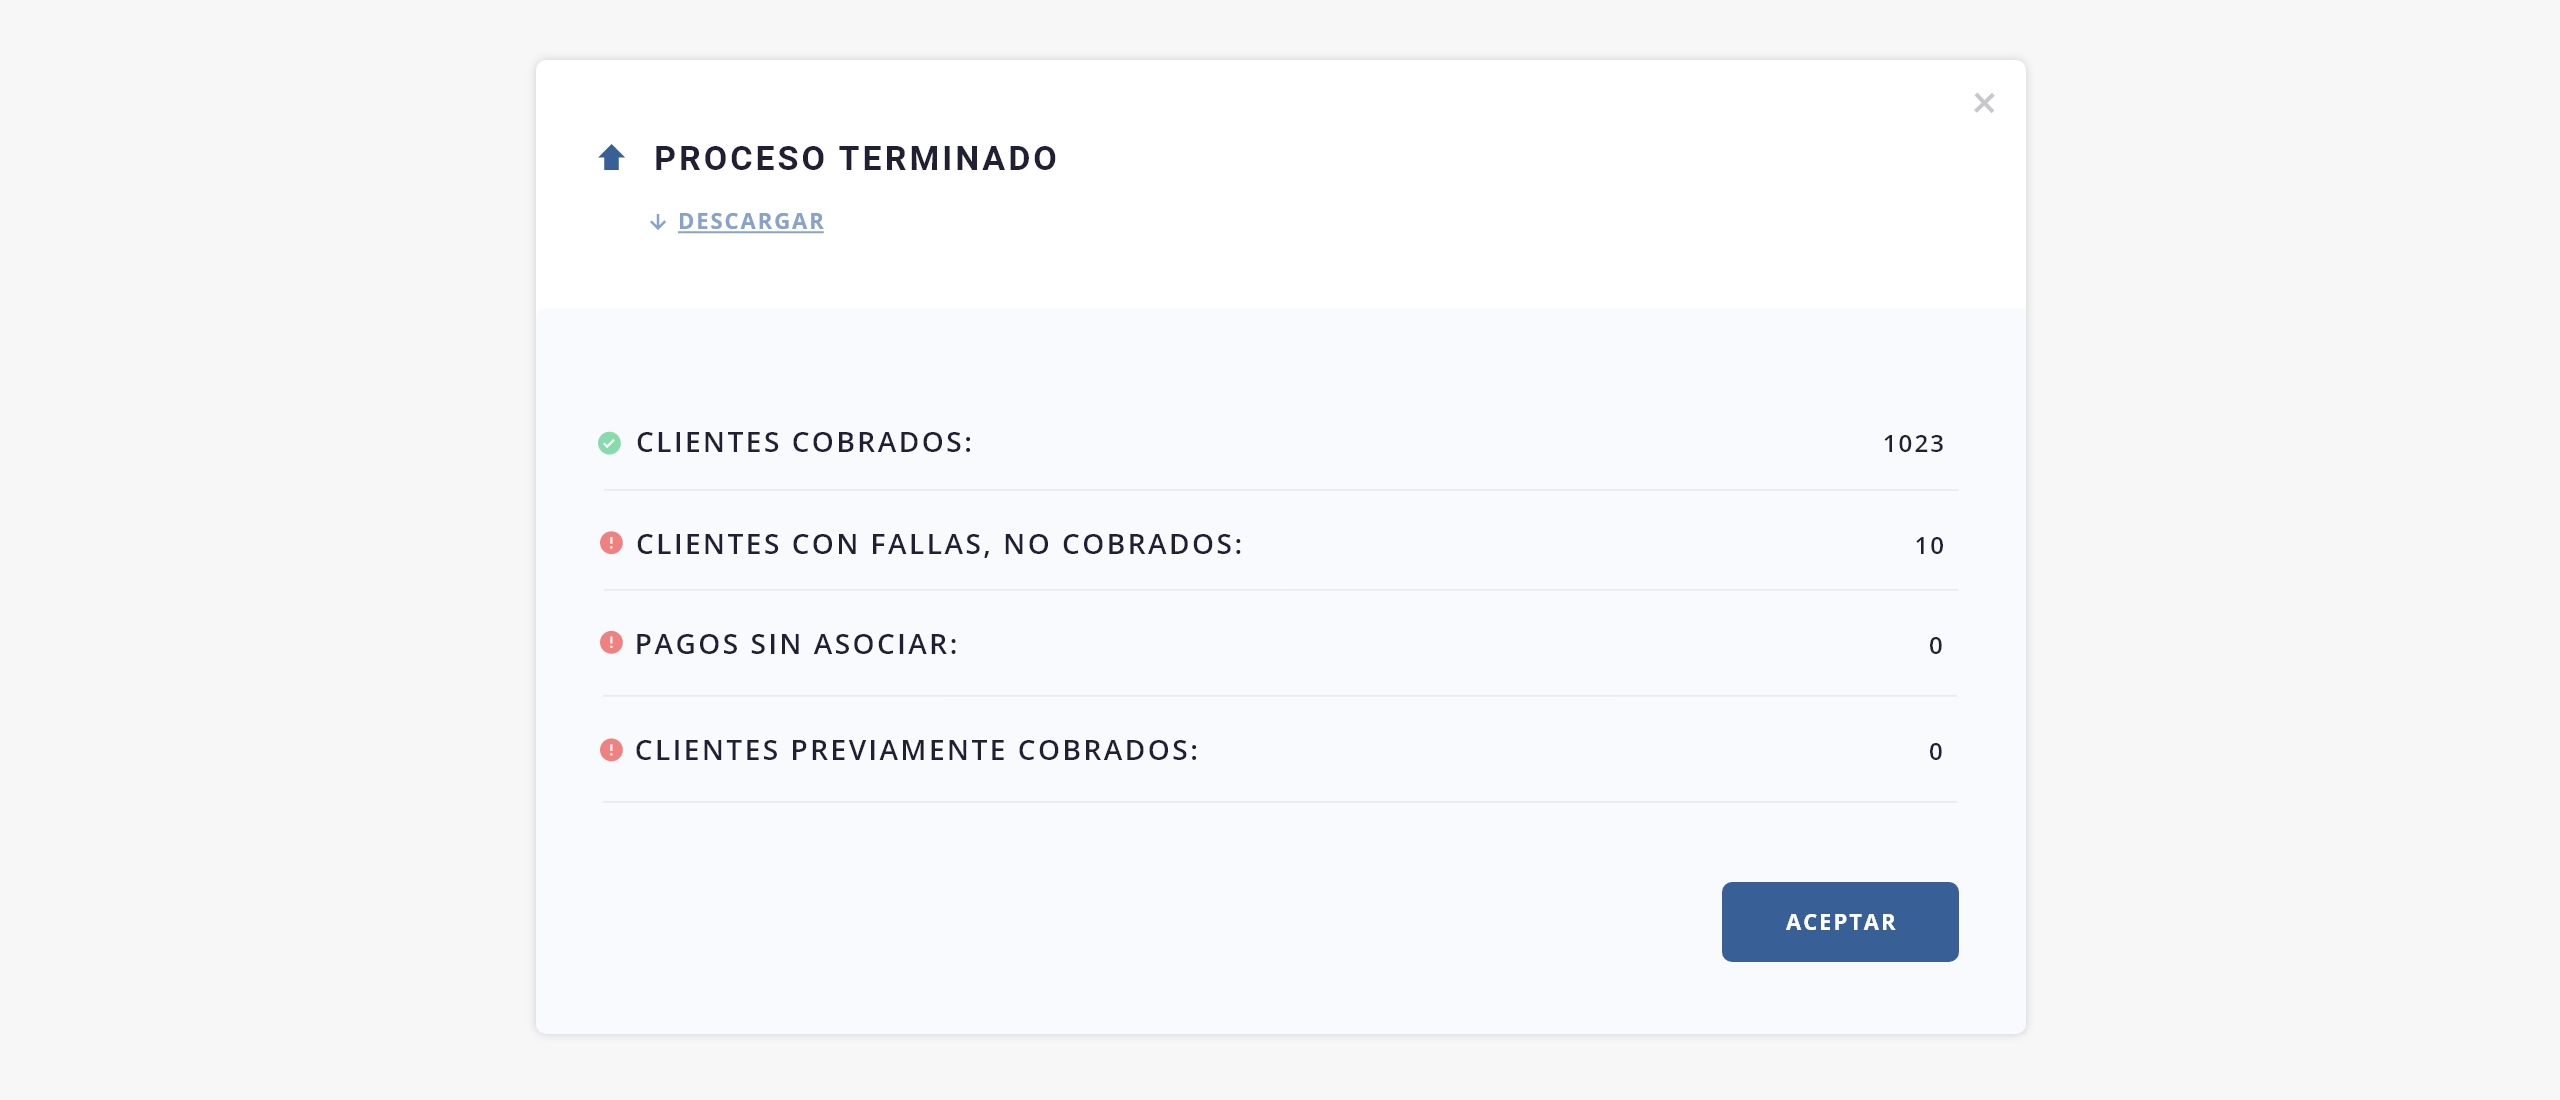Click the PAGOS SIN ASOCIAR label
This screenshot has height=1100, width=2560.
[x=797, y=645]
